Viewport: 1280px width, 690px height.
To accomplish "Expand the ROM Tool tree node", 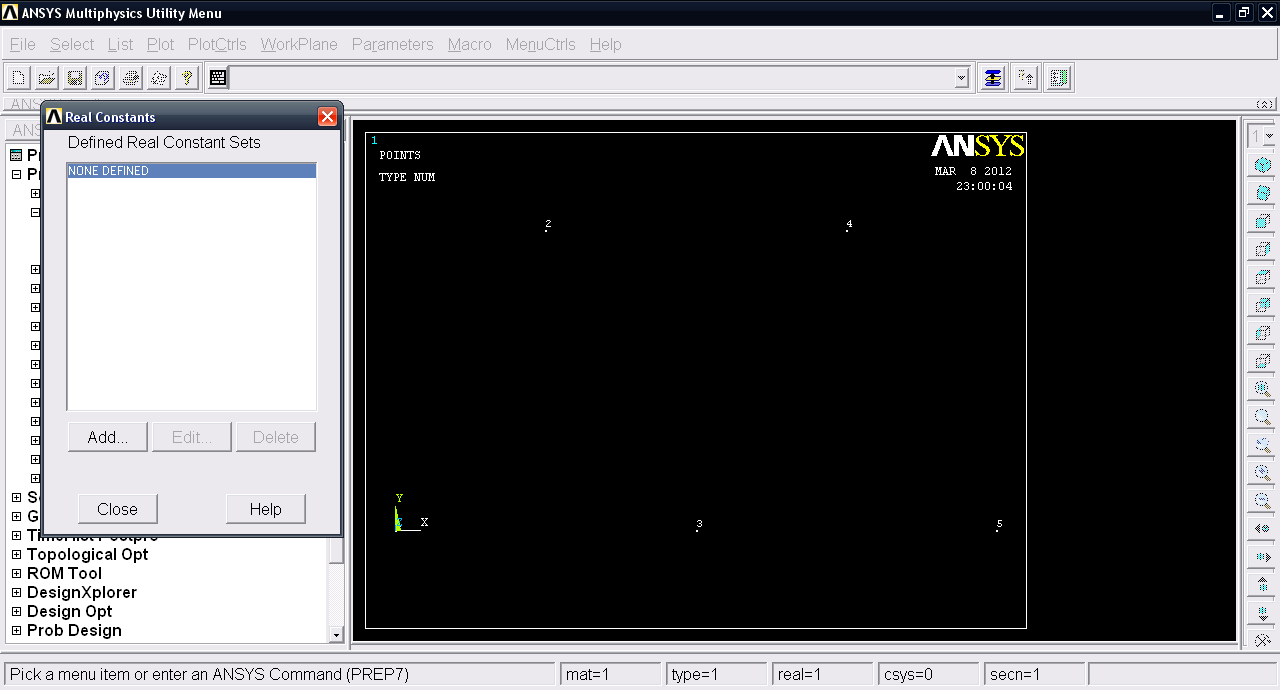I will [x=15, y=573].
